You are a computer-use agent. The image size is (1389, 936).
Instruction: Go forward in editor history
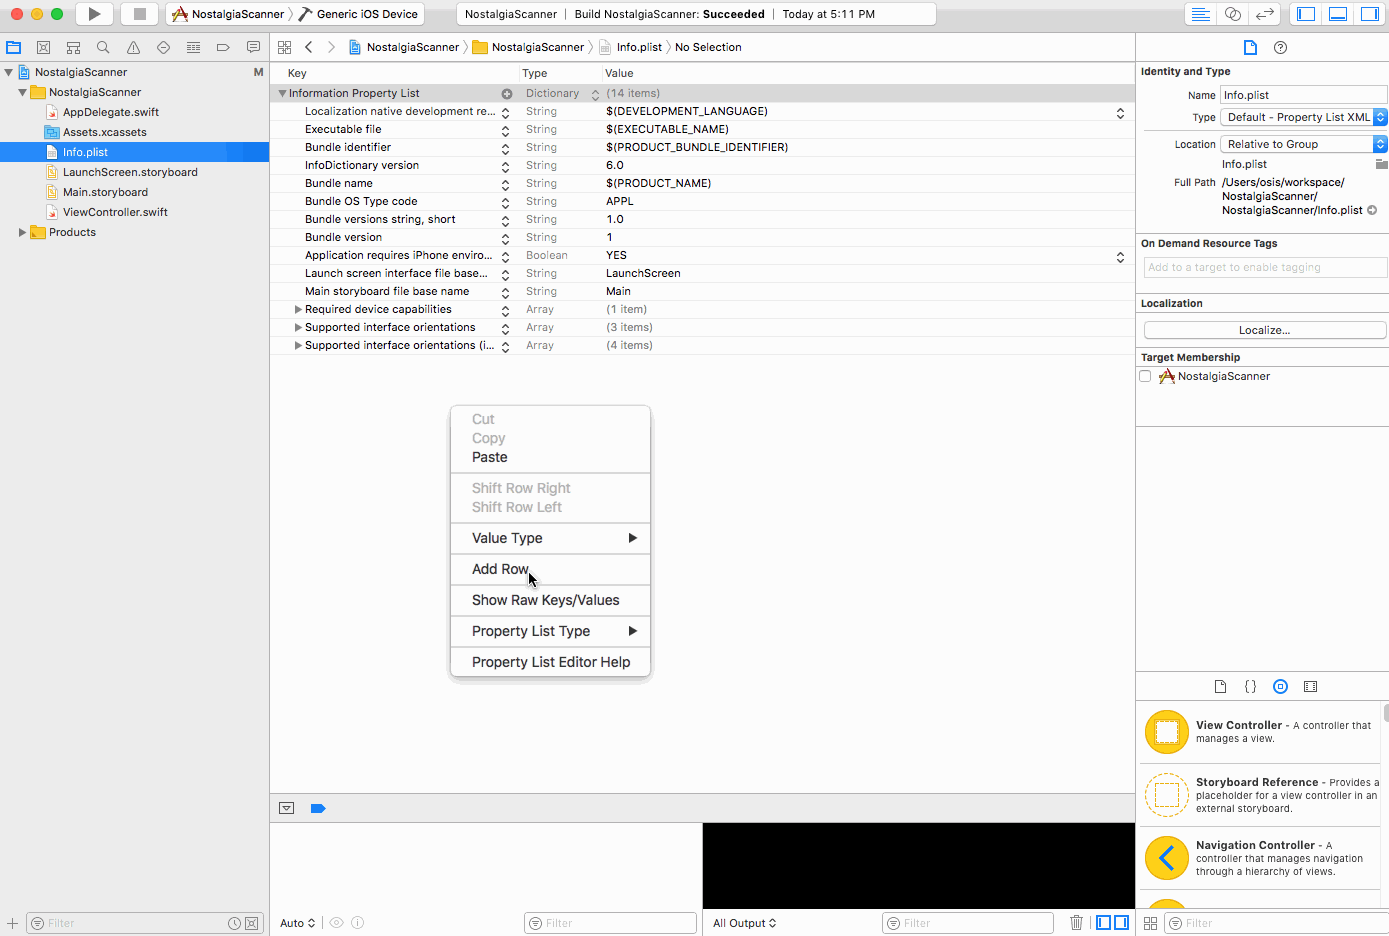click(331, 47)
